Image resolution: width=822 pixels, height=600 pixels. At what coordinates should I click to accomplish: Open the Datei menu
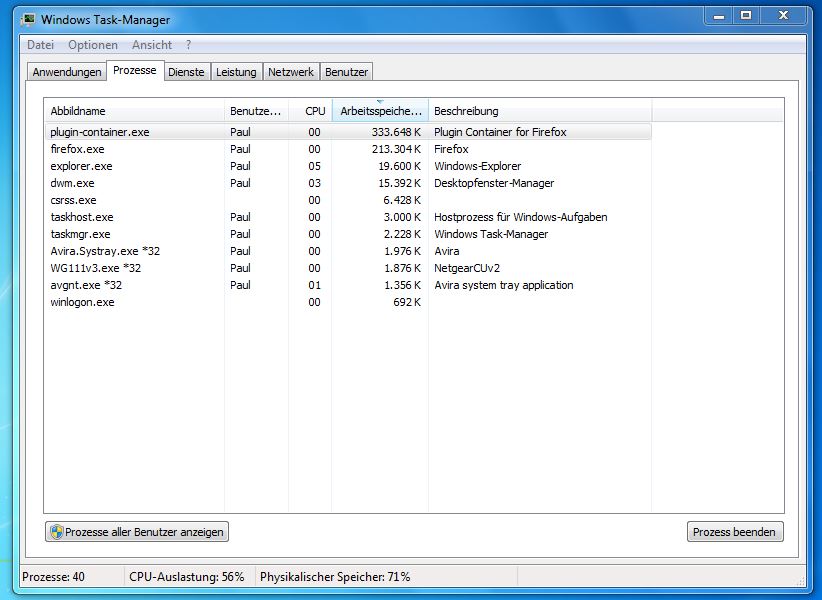click(x=40, y=45)
